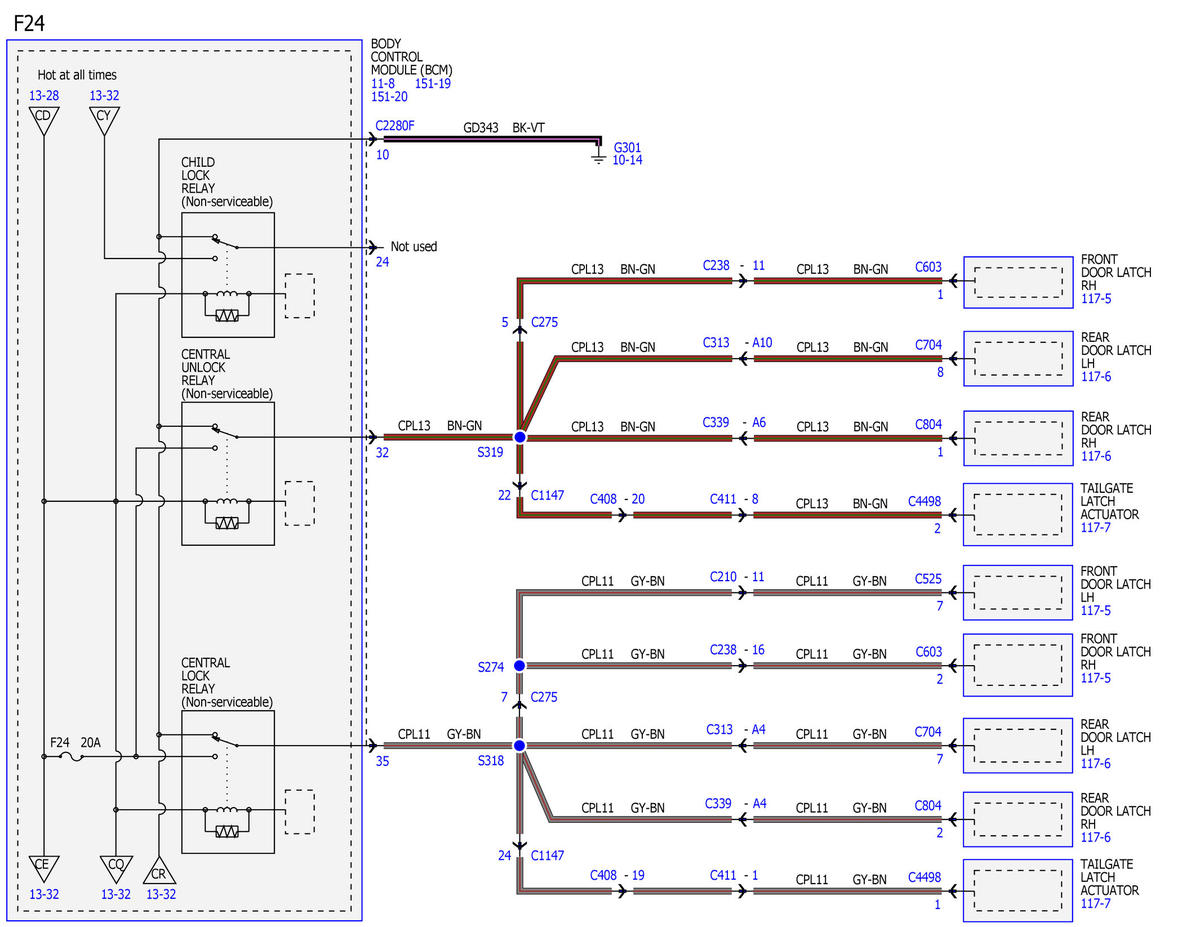Open the 11-8 BCM page reference
Image resolution: width=1200 pixels, height=927 pixels.
(x=383, y=83)
